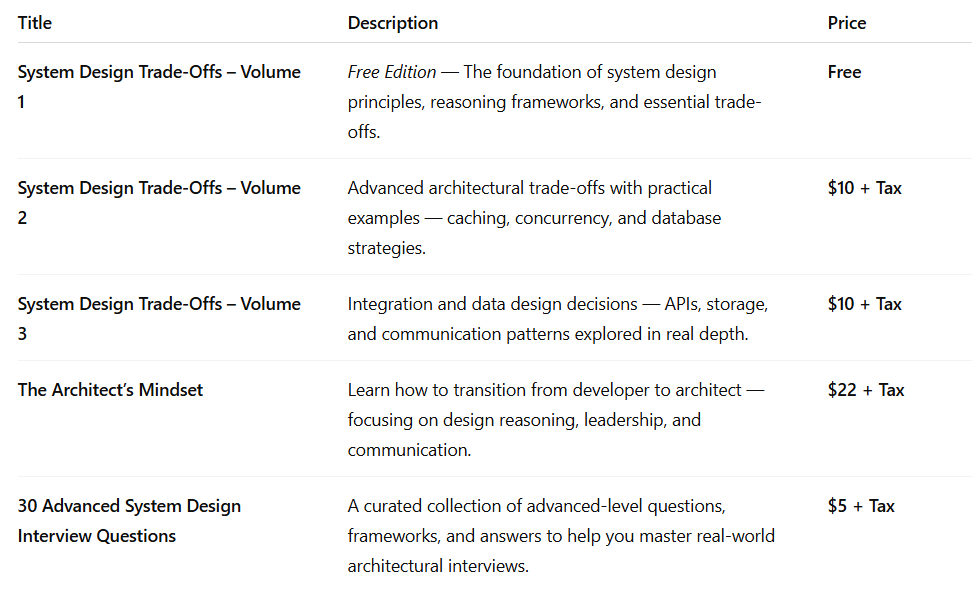Click the Description column header

[392, 22]
